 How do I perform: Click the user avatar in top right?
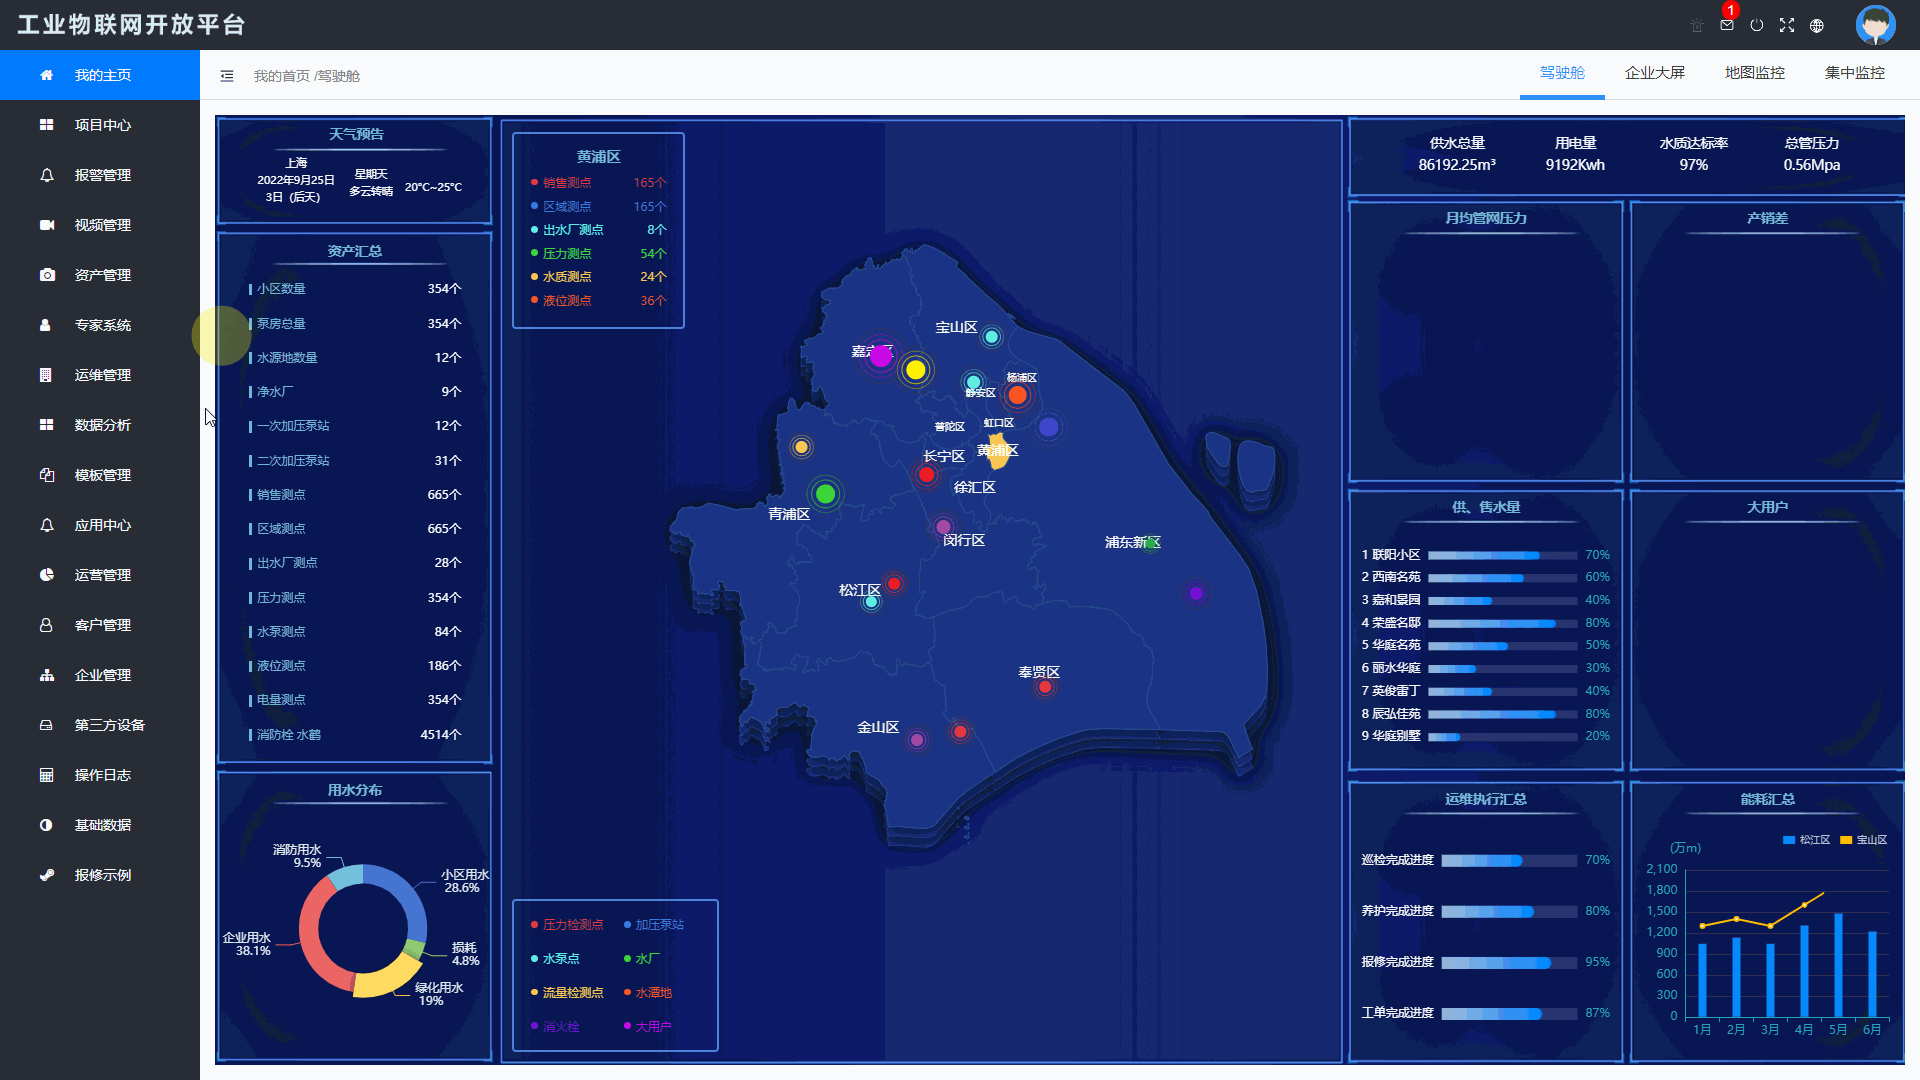tap(1875, 25)
